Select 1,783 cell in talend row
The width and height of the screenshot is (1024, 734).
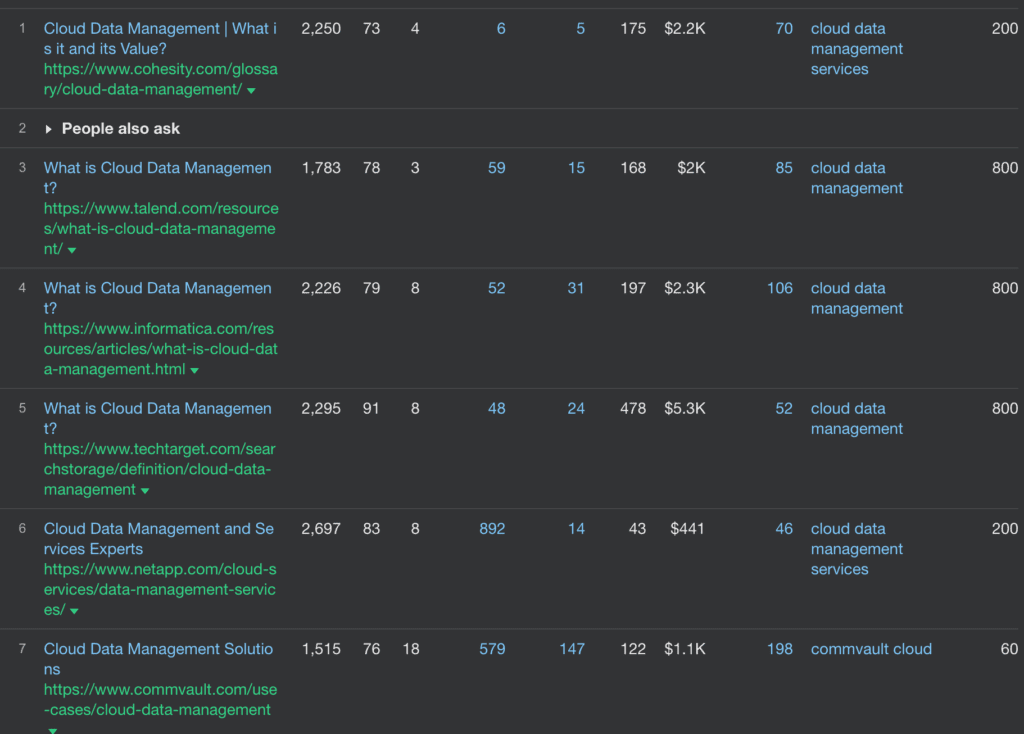(x=321, y=168)
